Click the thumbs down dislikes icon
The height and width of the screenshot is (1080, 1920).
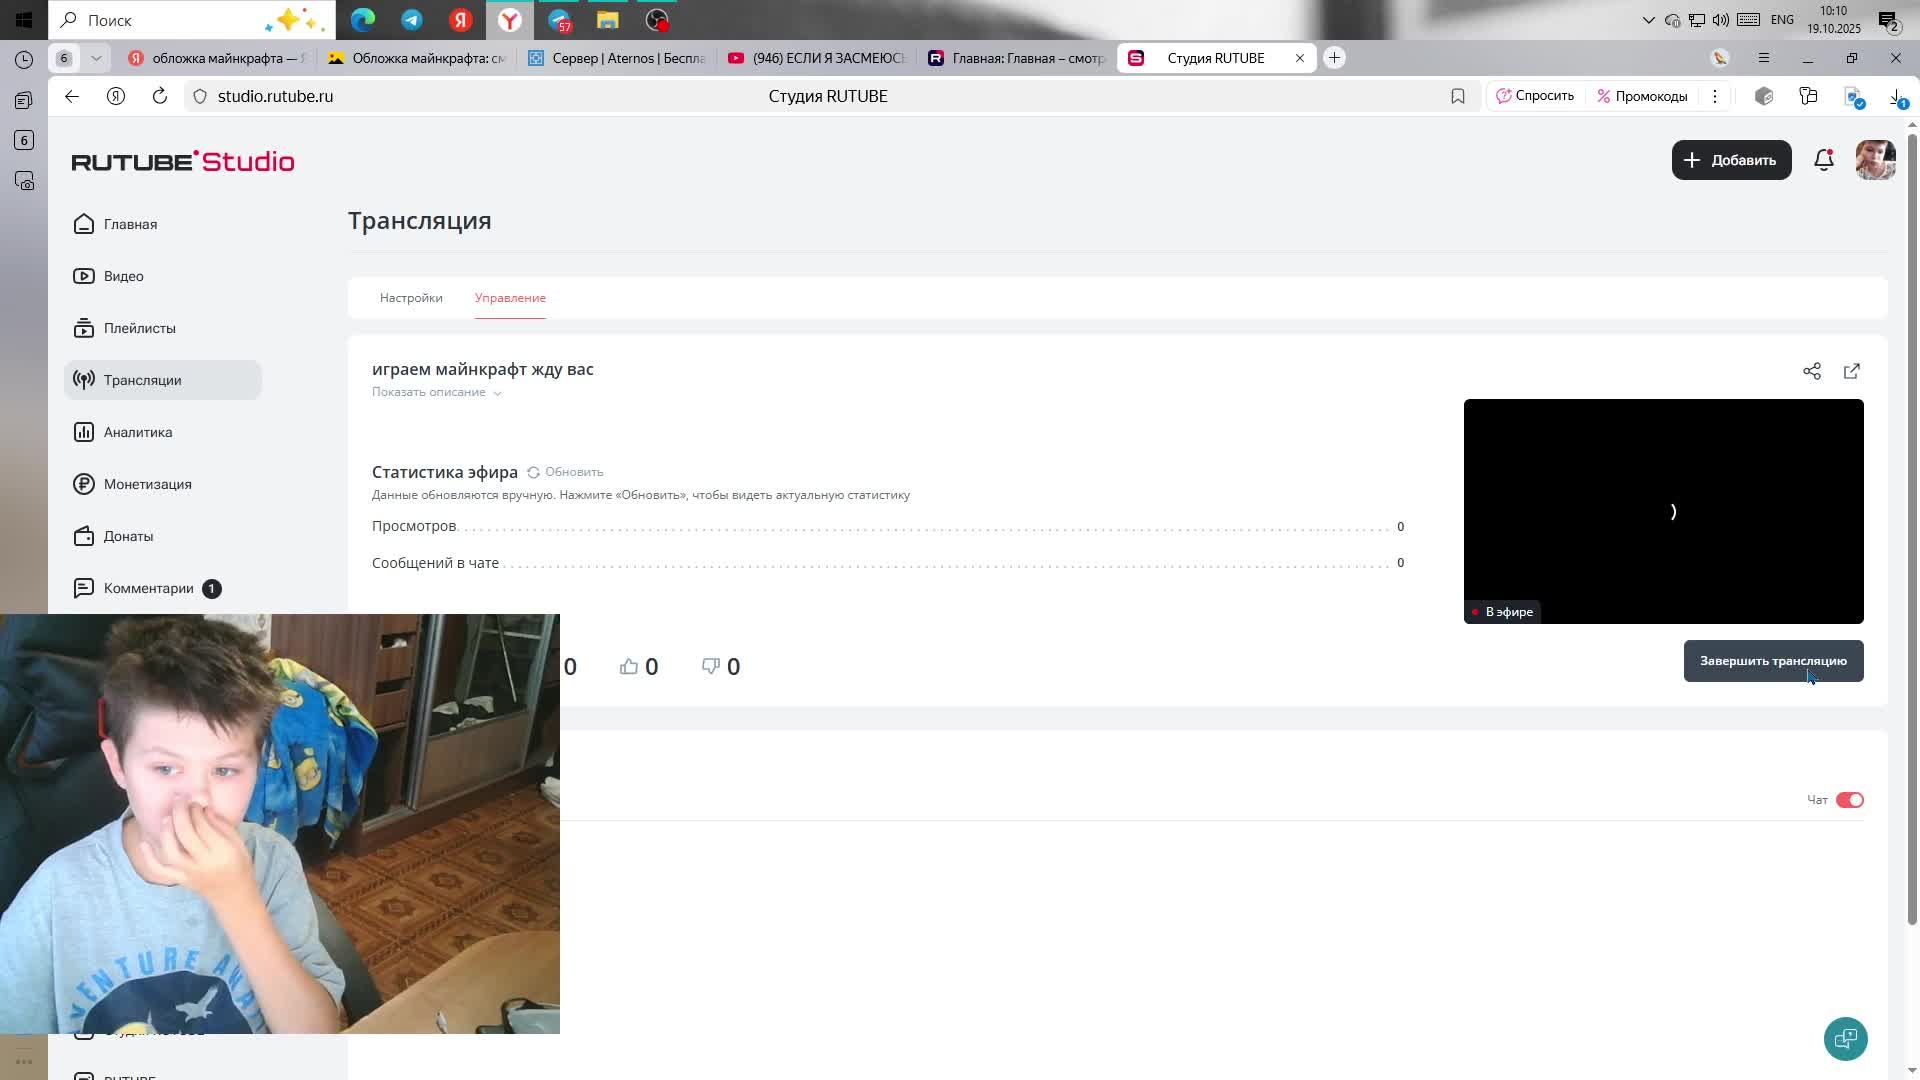click(x=711, y=666)
